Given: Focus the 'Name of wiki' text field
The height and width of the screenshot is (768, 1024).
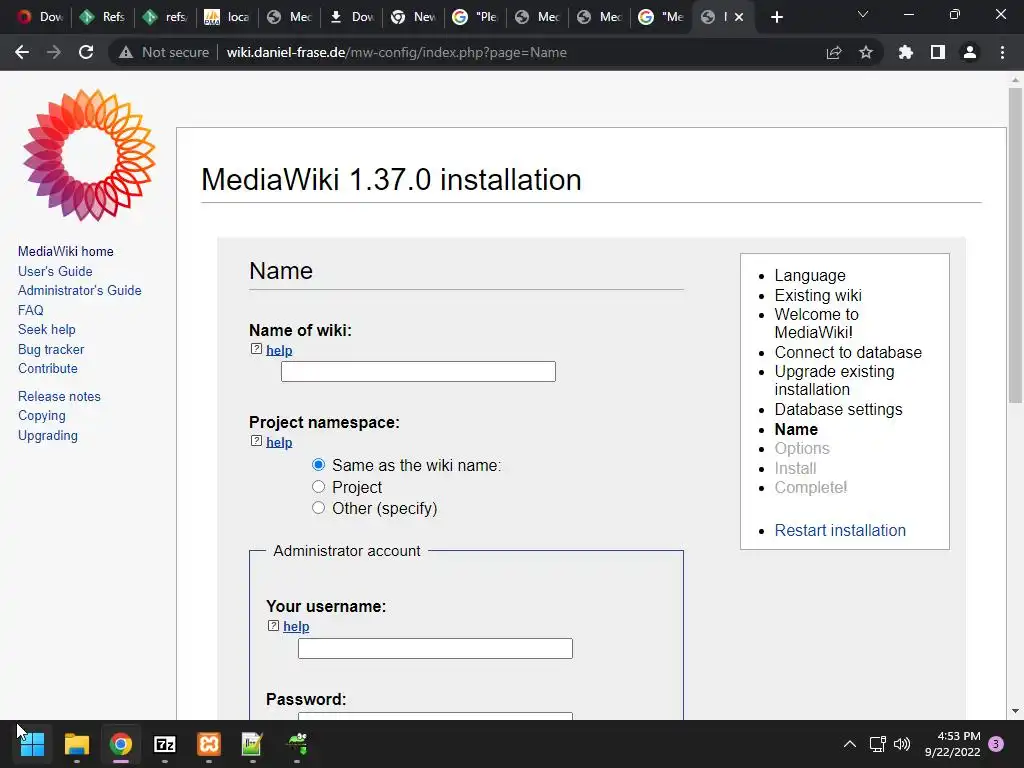Looking at the screenshot, I should (x=418, y=372).
